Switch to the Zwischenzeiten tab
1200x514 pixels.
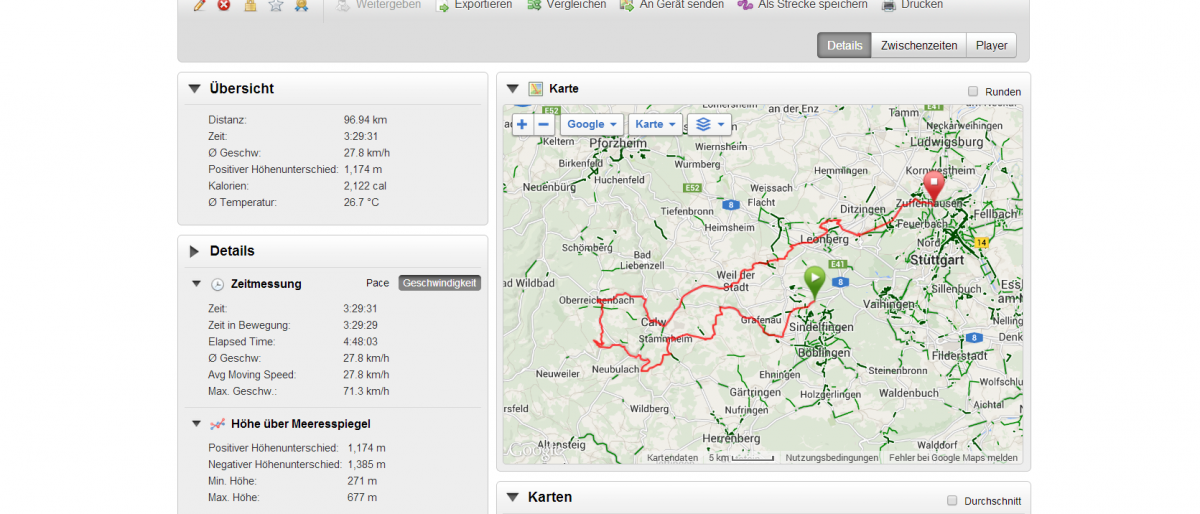tap(918, 45)
